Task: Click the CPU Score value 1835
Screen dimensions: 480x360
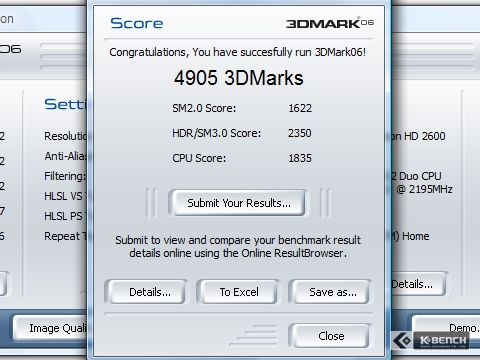Action: 300,158
